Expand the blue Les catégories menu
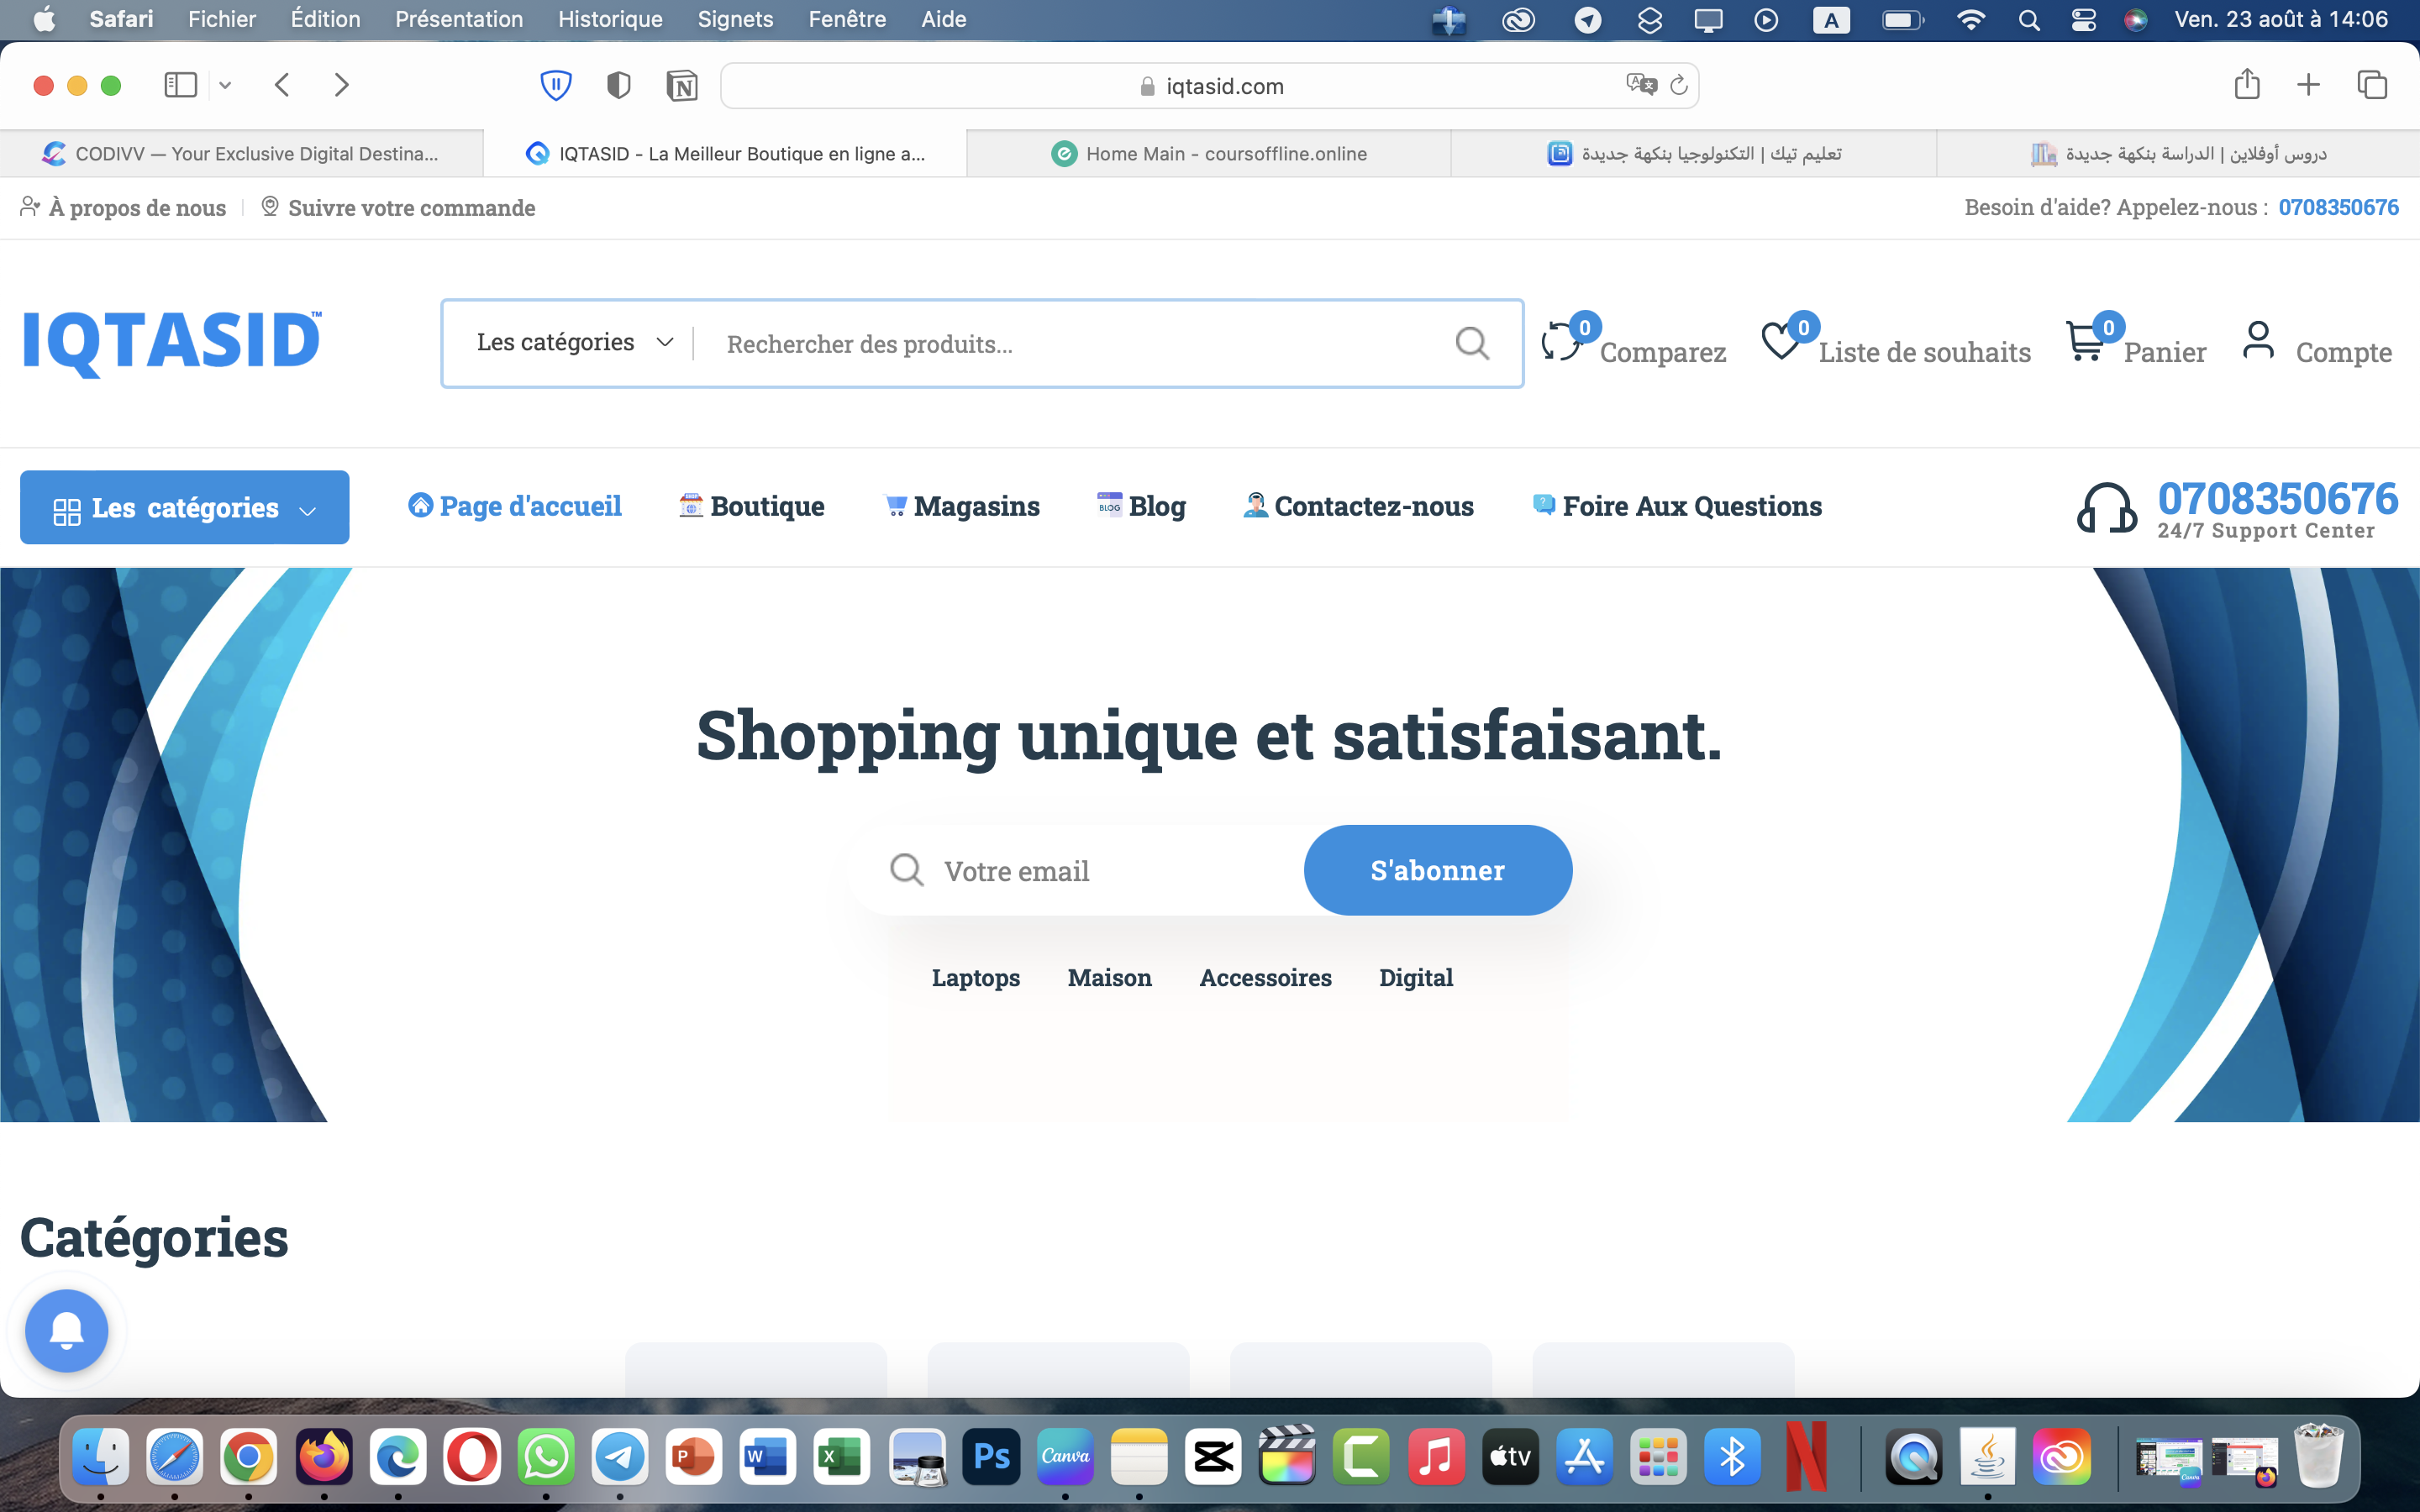Viewport: 2420px width, 1512px height. click(185, 508)
